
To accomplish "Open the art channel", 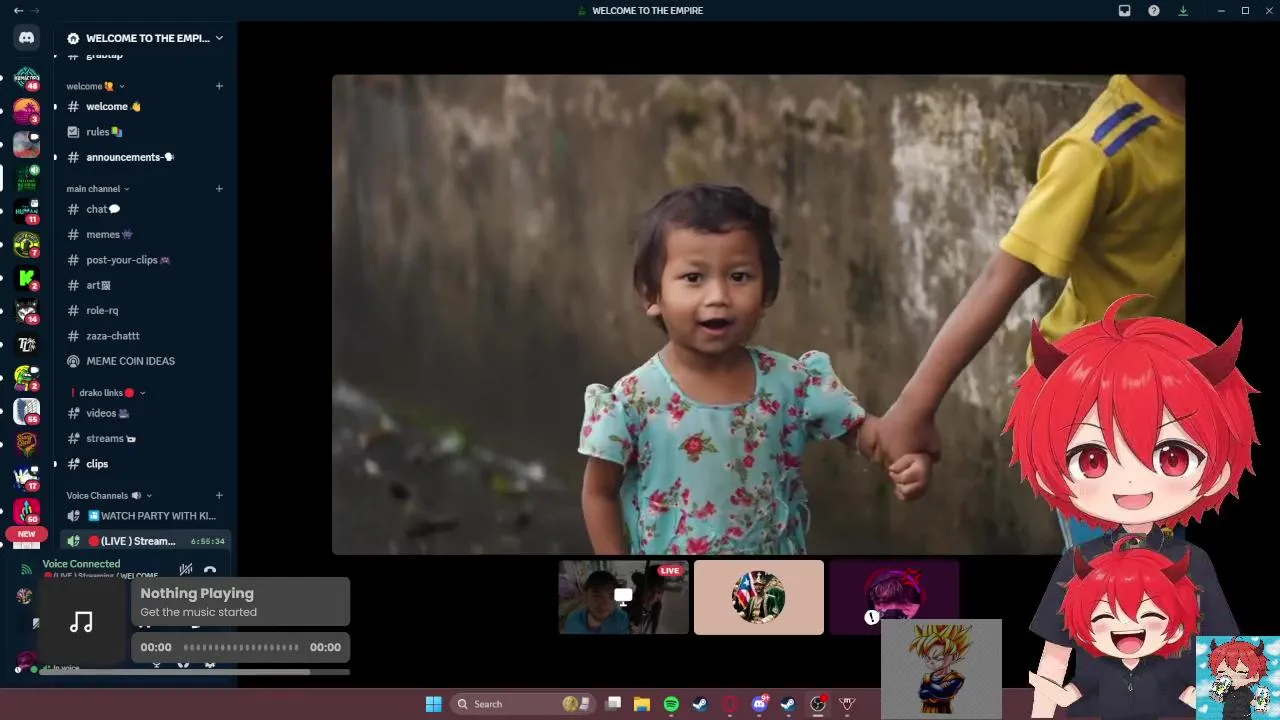I will tap(145, 285).
